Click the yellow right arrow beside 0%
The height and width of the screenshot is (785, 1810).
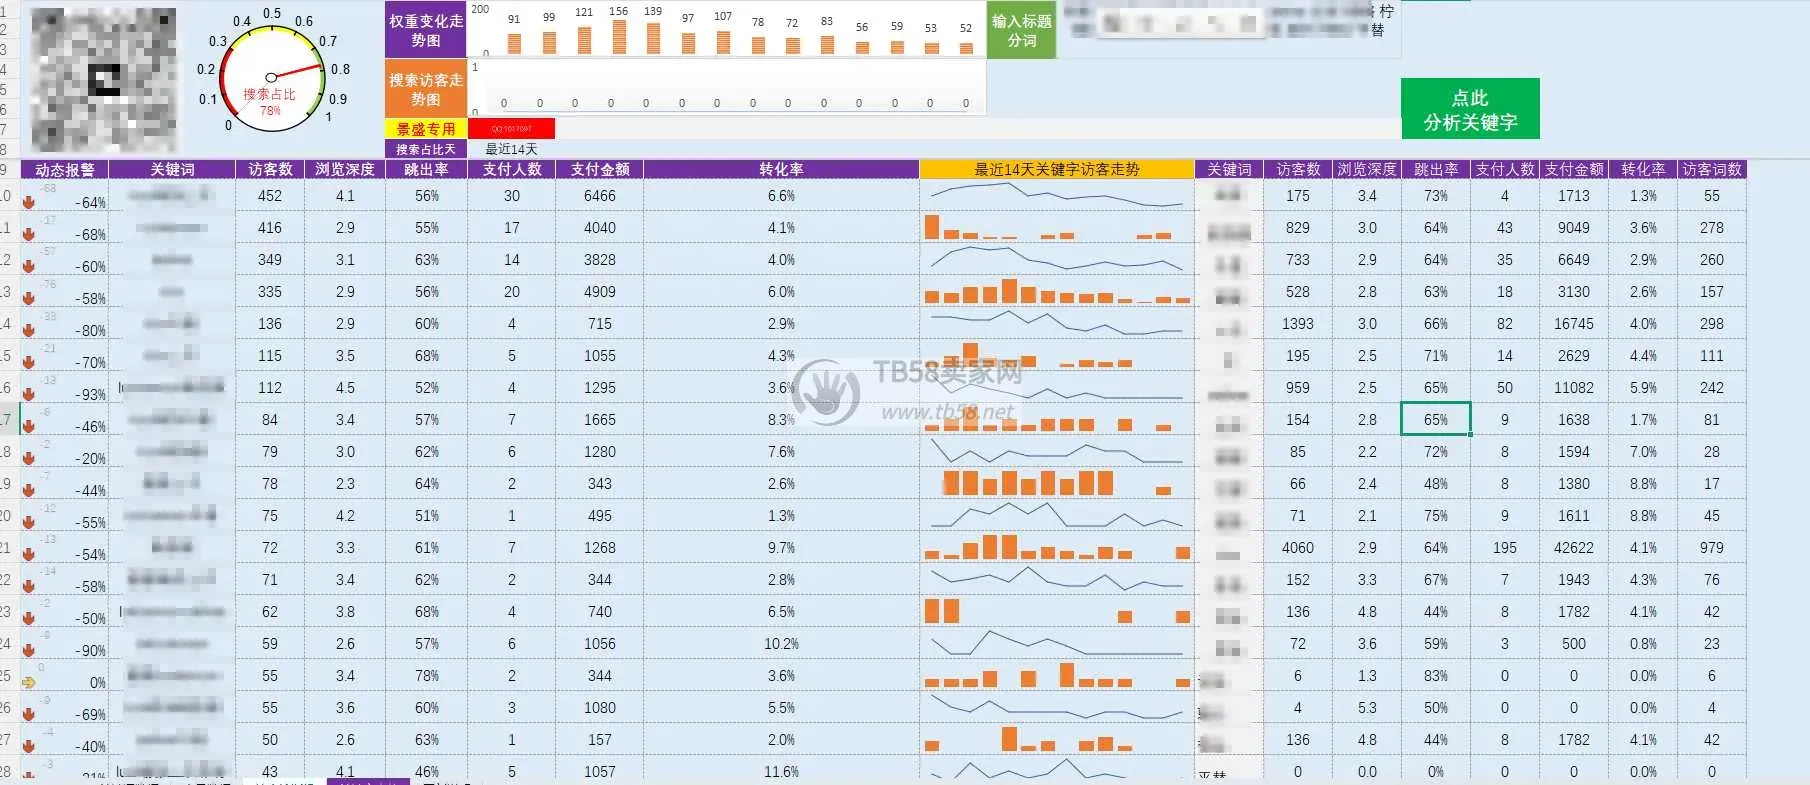click(28, 682)
